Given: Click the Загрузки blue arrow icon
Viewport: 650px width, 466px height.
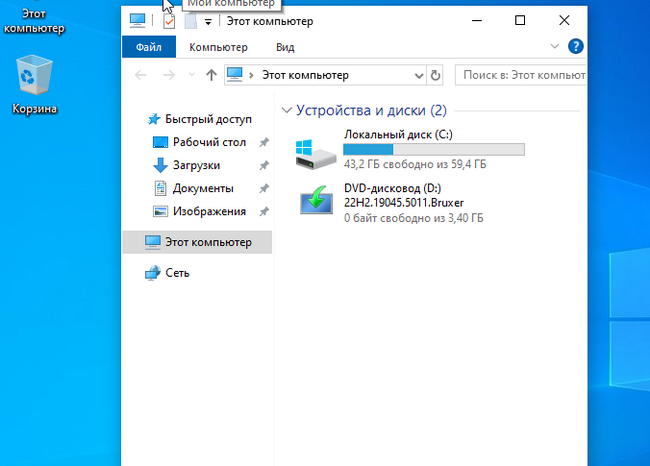Looking at the screenshot, I should (x=160, y=165).
